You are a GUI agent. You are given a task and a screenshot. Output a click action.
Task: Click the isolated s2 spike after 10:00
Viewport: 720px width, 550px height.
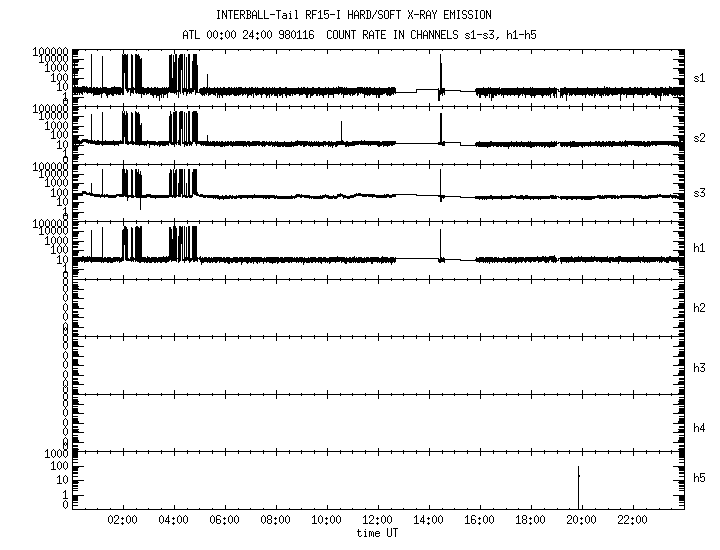341,132
